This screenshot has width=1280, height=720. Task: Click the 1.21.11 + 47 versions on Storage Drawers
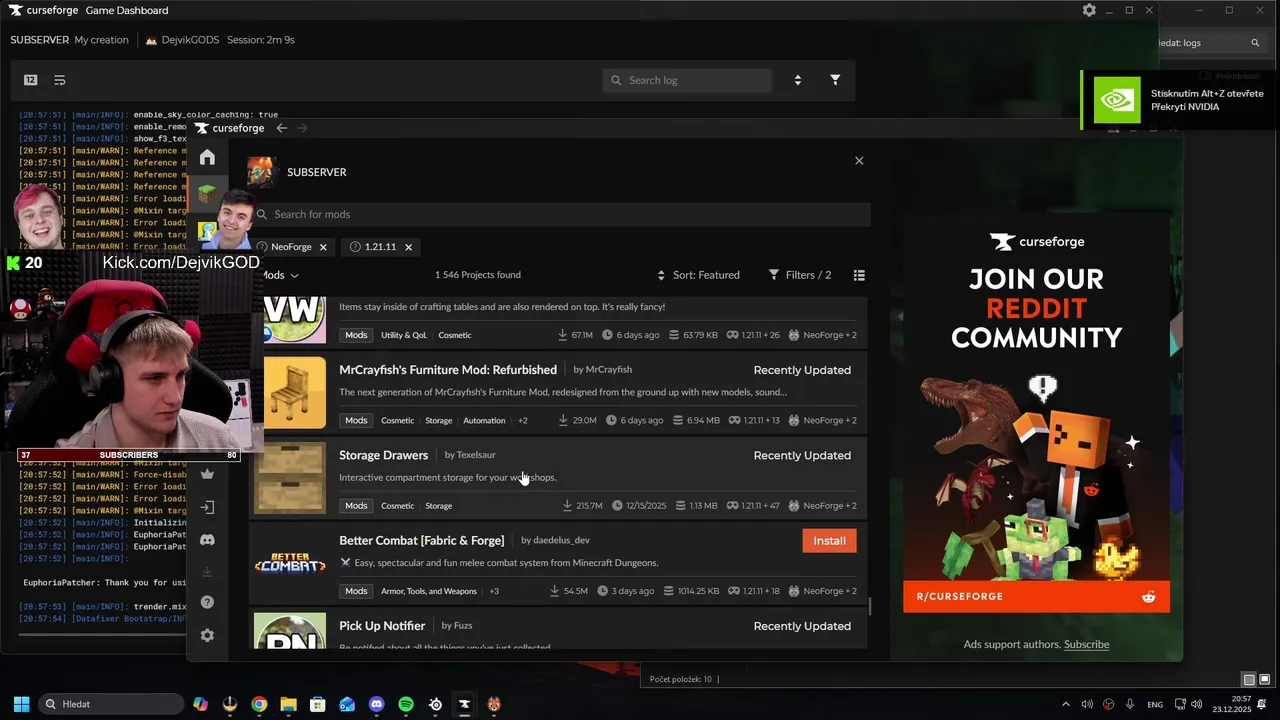point(753,506)
